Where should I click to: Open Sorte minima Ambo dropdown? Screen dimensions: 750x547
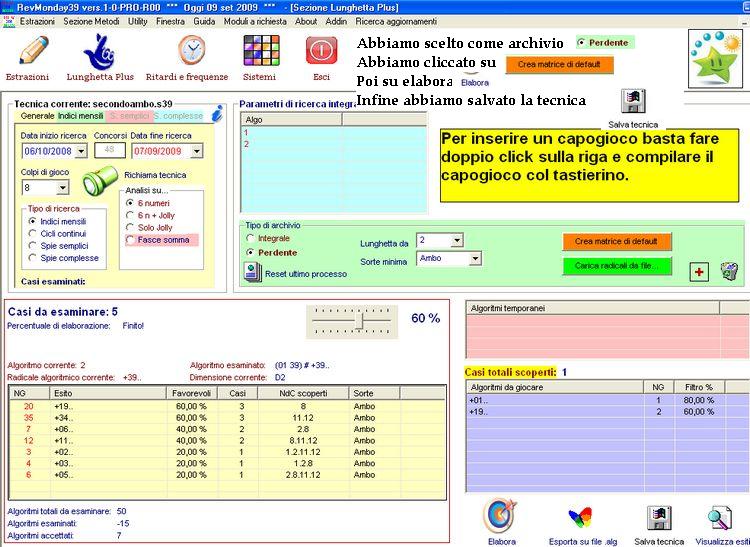point(475,259)
